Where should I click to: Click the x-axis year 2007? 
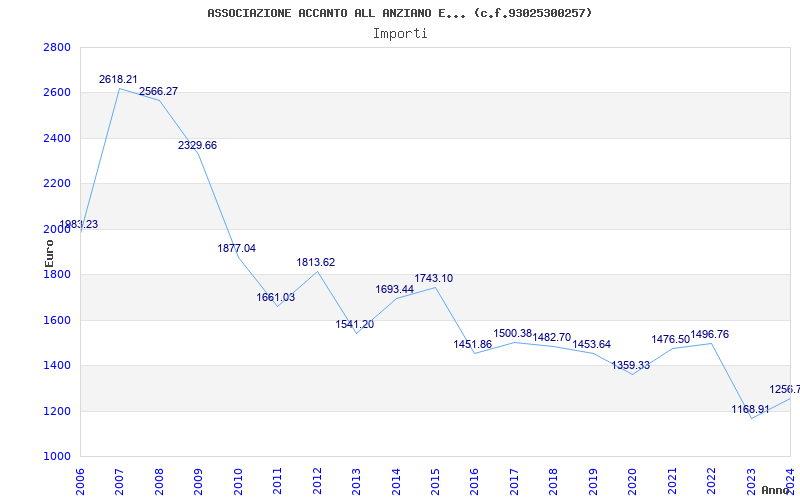120,482
